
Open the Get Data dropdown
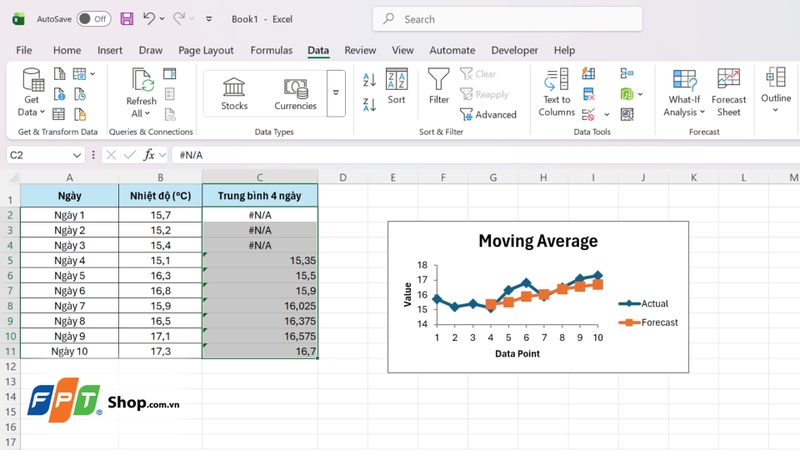coord(32,93)
